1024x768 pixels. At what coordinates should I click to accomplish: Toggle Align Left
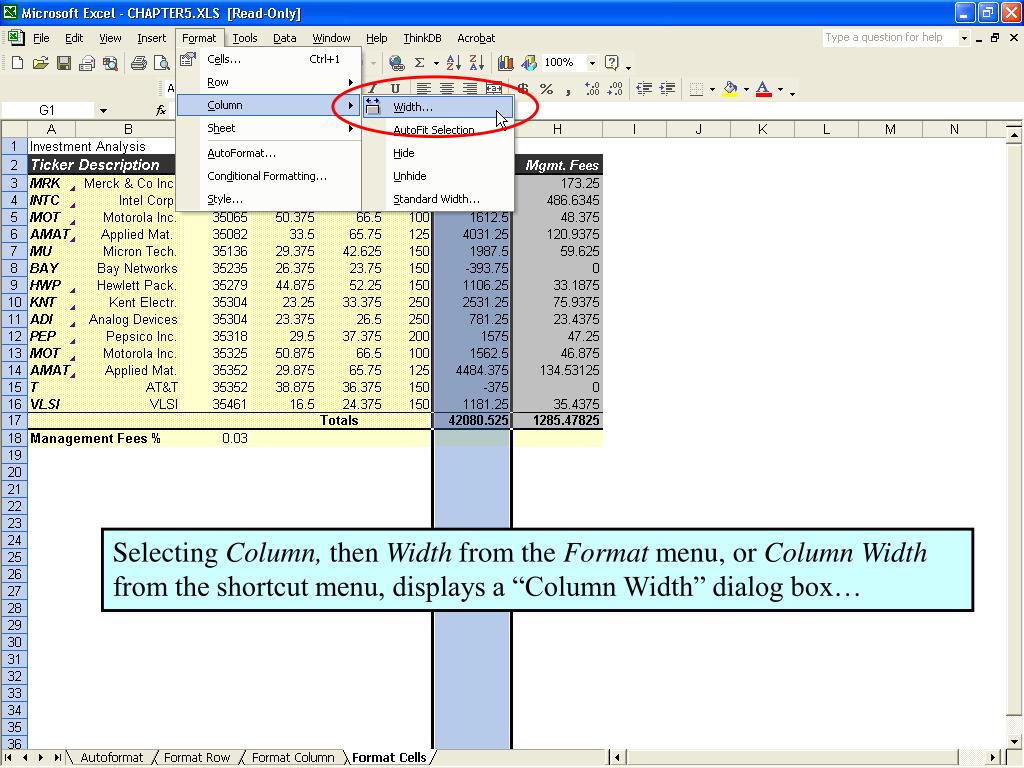pyautogui.click(x=424, y=89)
